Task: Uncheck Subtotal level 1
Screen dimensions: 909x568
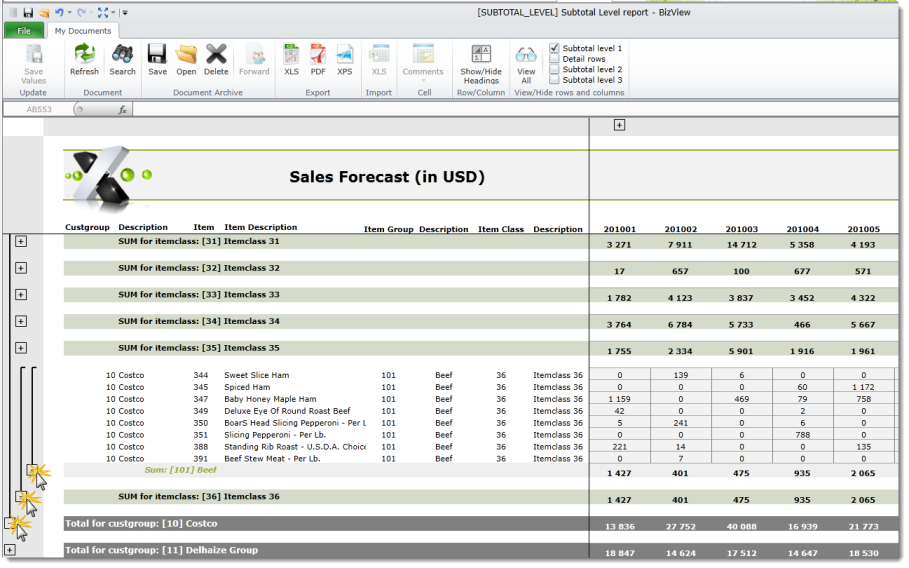Action: point(554,48)
